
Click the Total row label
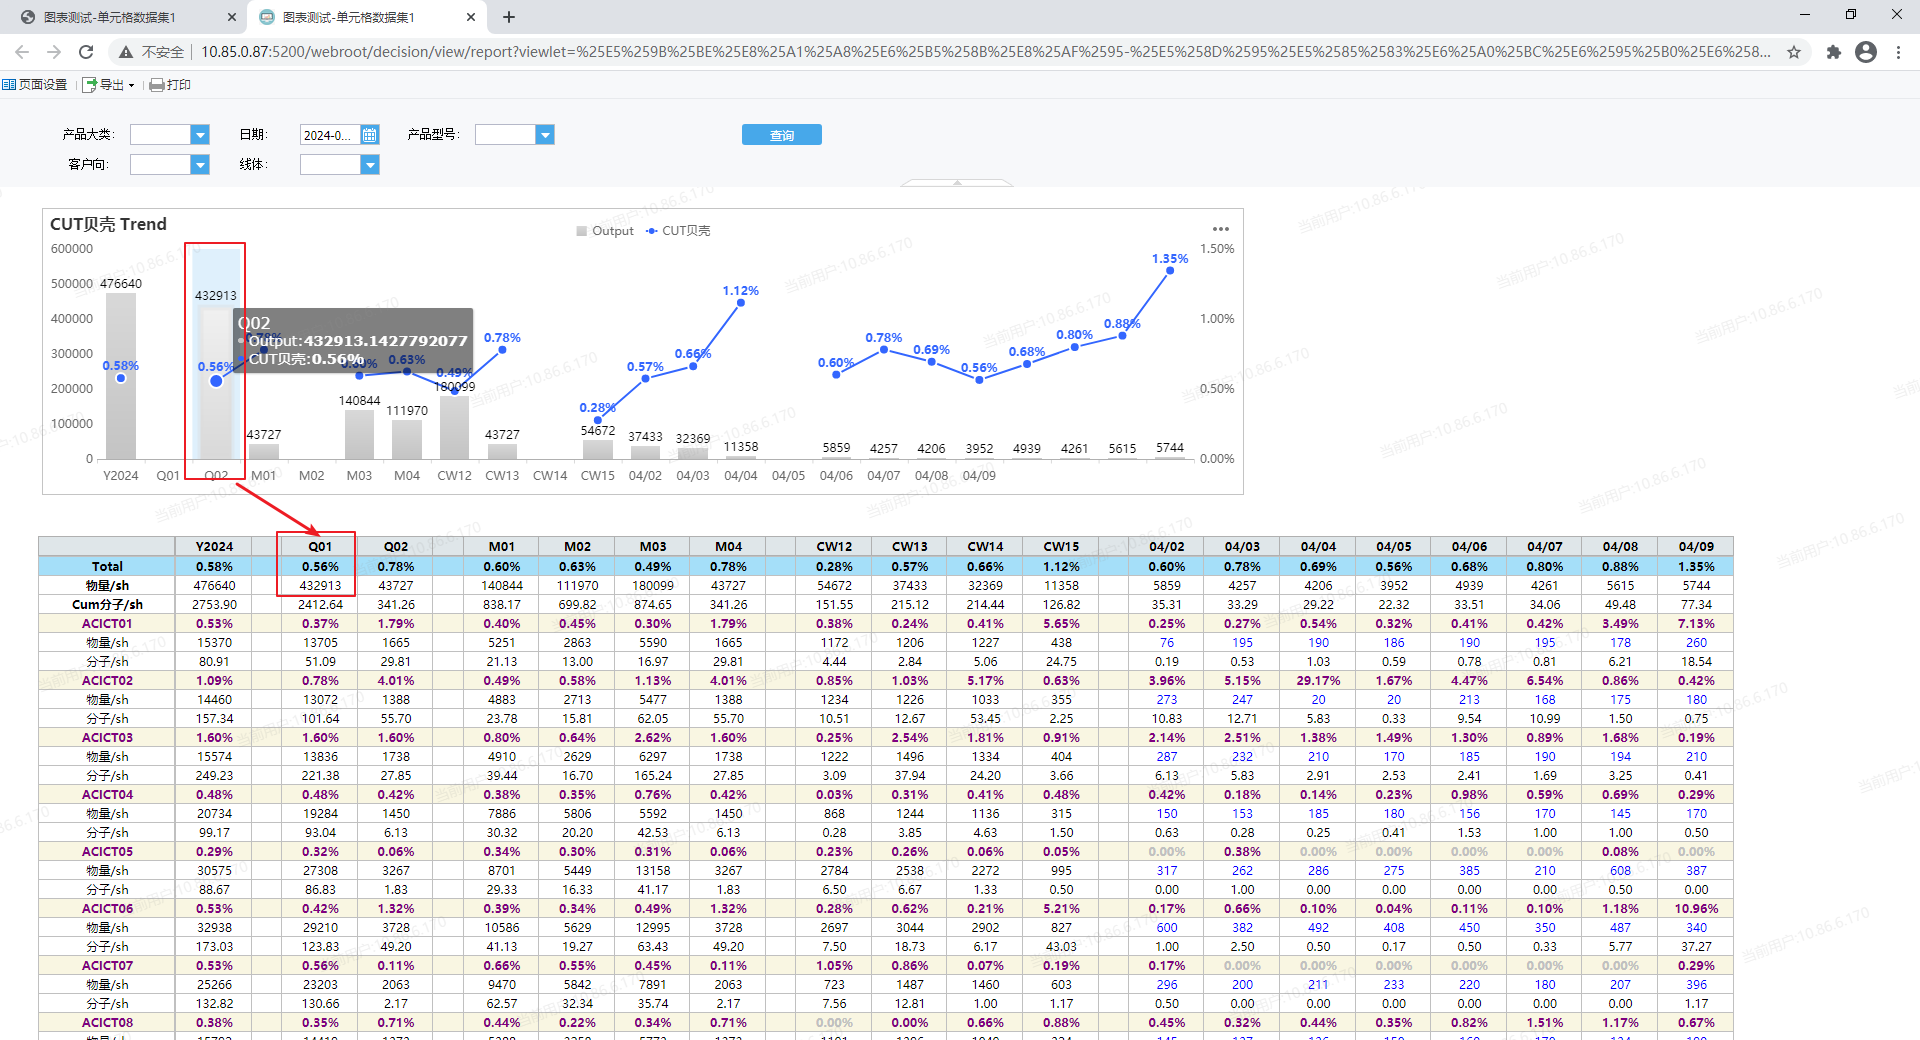107,566
